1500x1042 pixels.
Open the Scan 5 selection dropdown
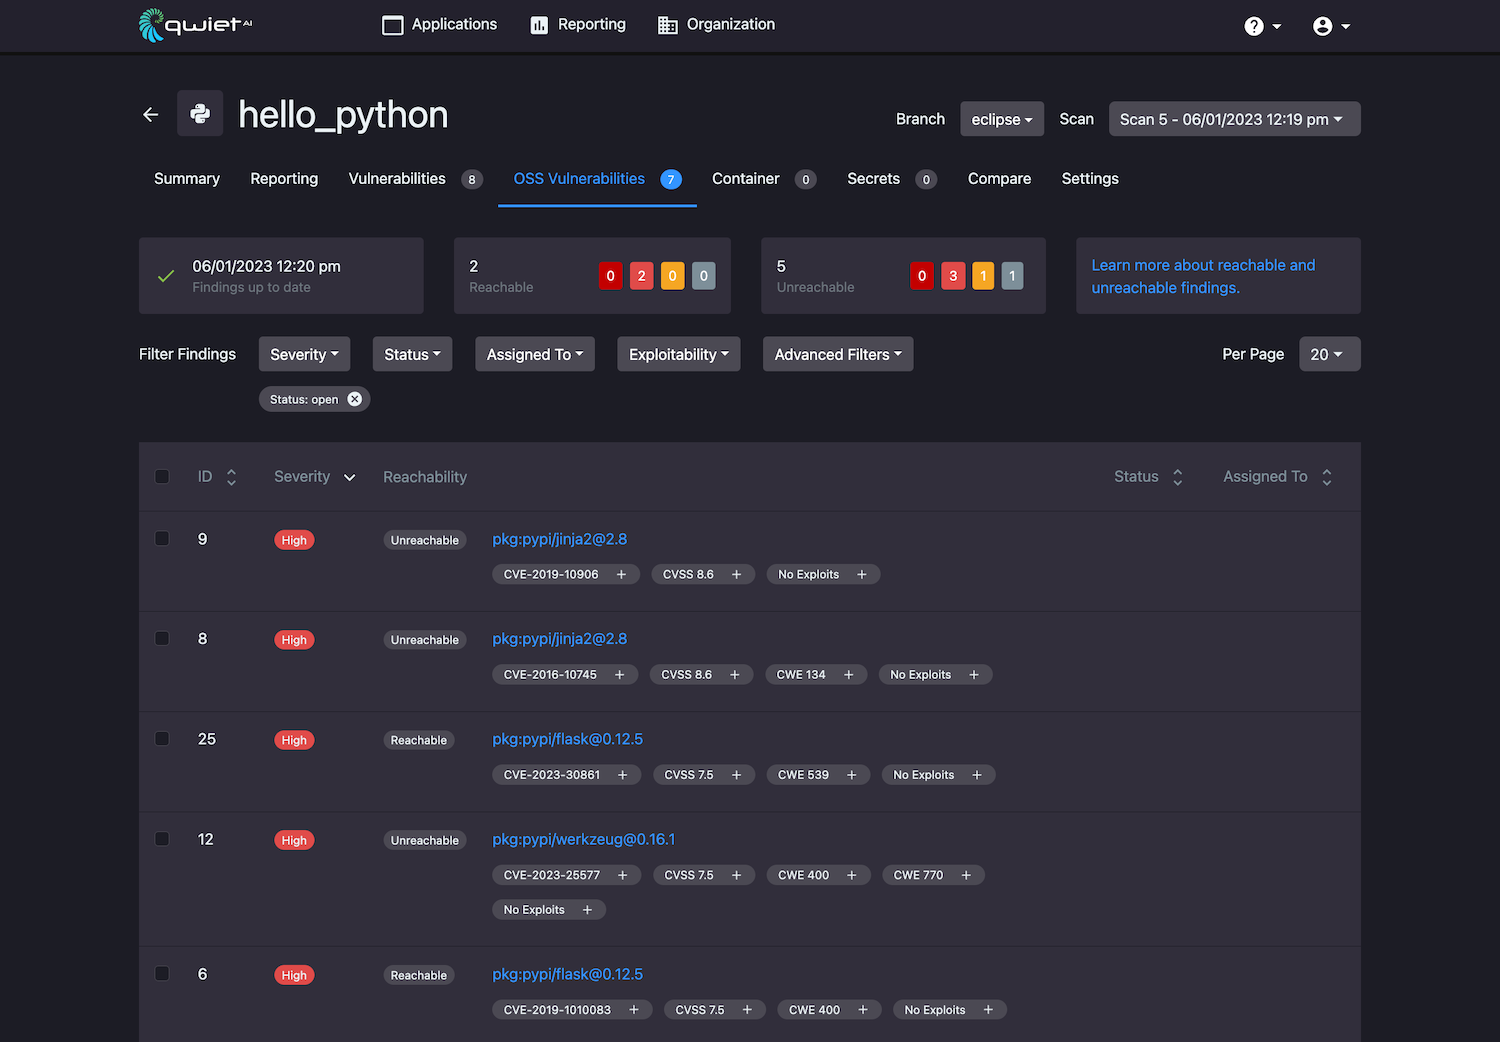1234,119
